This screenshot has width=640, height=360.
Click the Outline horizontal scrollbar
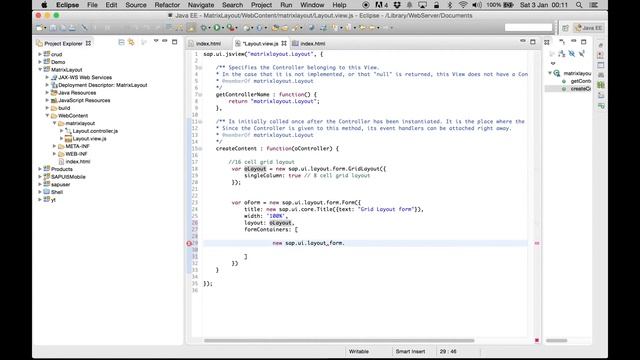pyautogui.click(x=556, y=340)
